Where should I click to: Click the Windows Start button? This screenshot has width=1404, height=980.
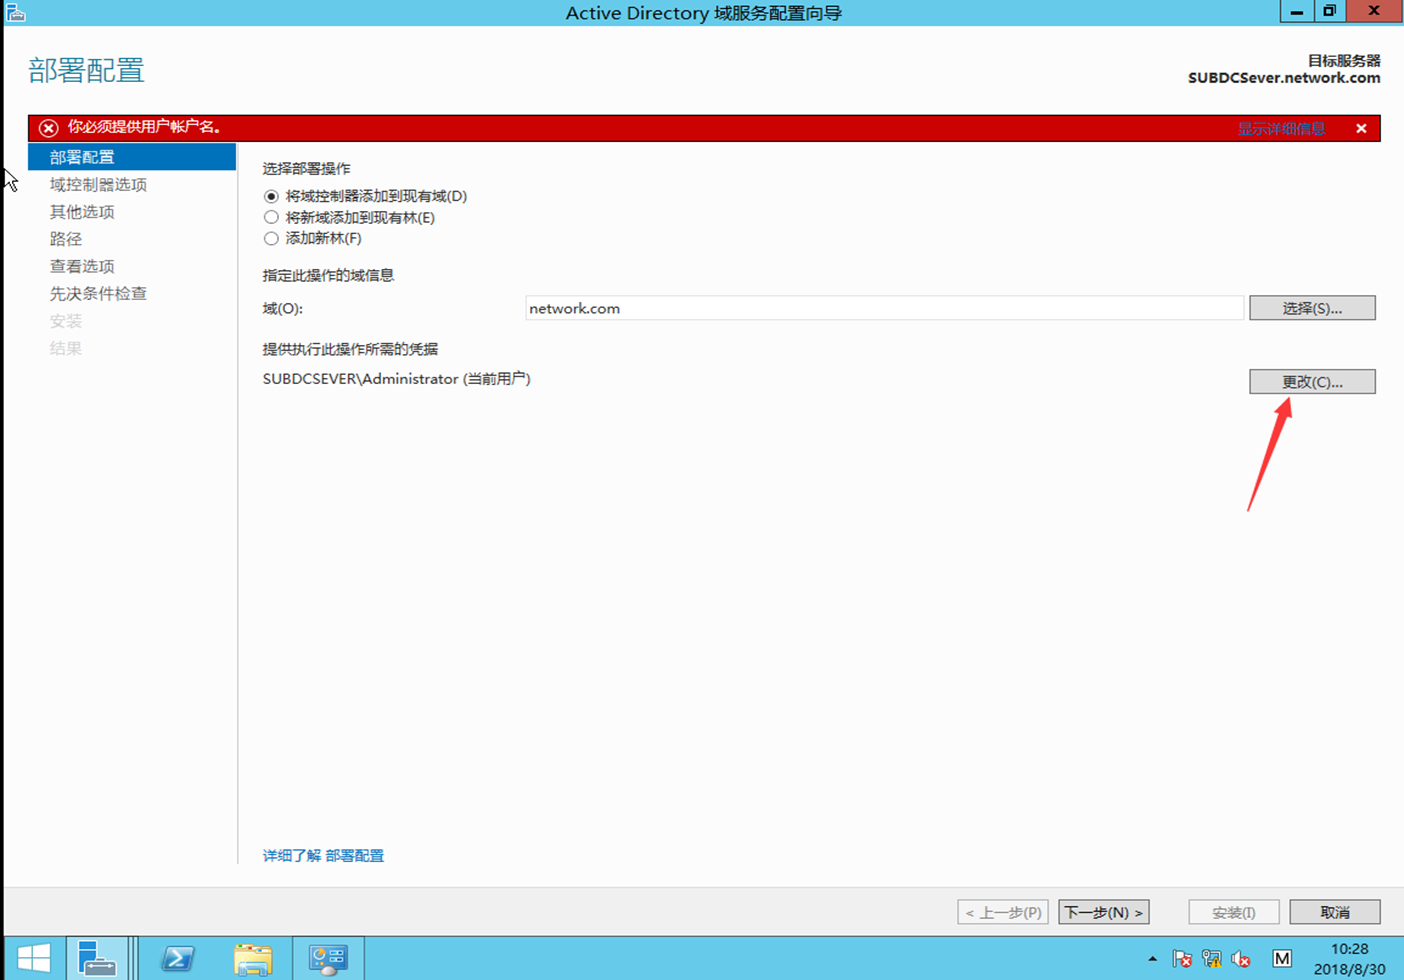pyautogui.click(x=34, y=958)
